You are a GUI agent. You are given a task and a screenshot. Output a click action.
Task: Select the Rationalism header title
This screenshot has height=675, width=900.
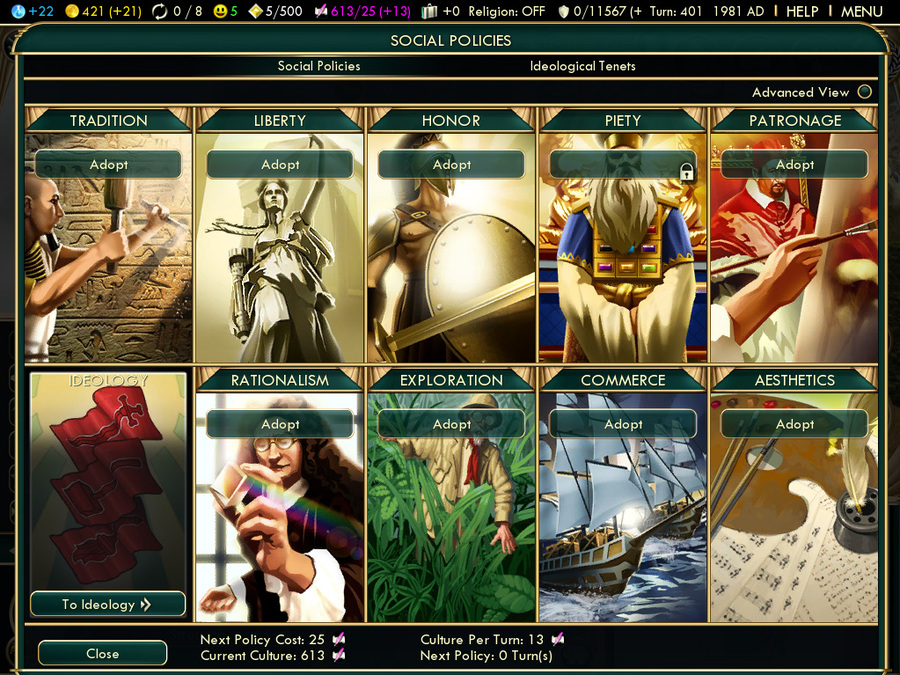[x=280, y=380]
